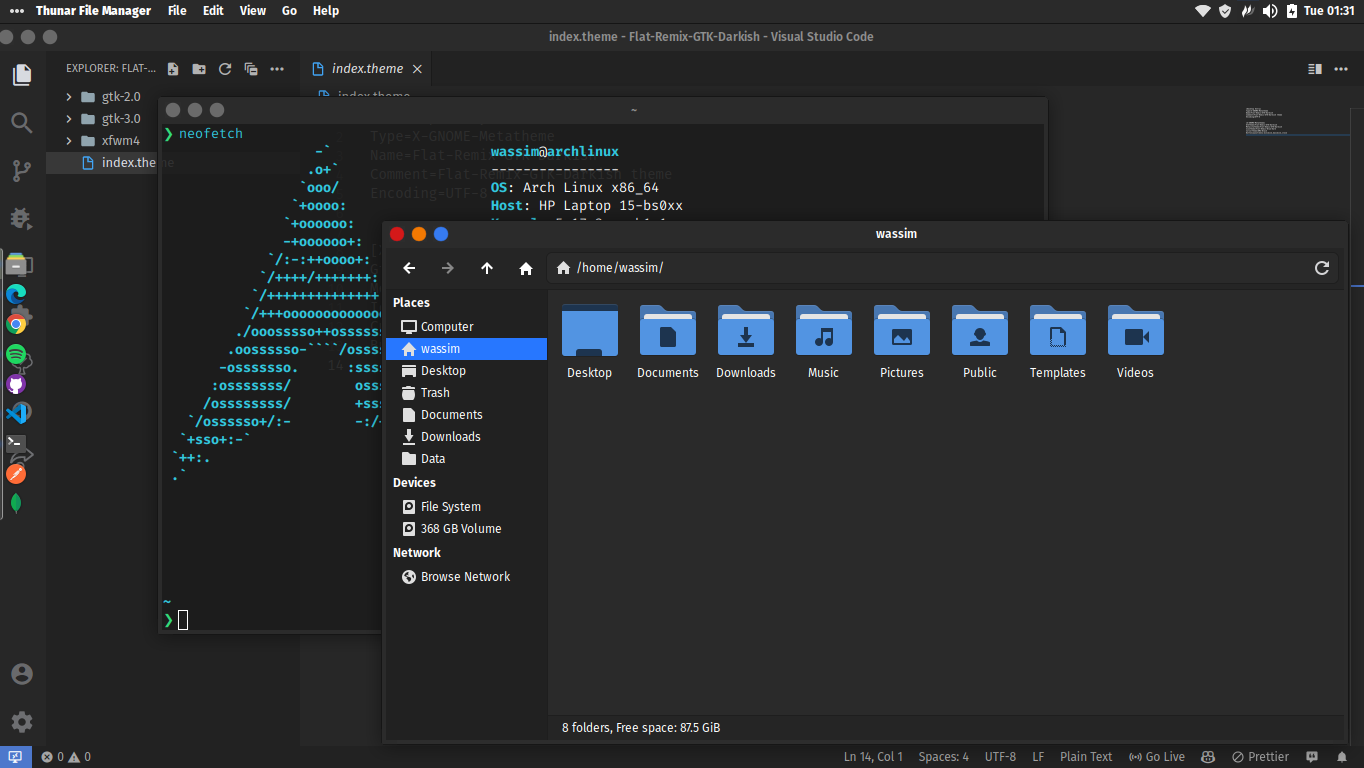Screen dimensions: 1364x768
Task: Change LF end of line sequence
Action: [1038, 757]
